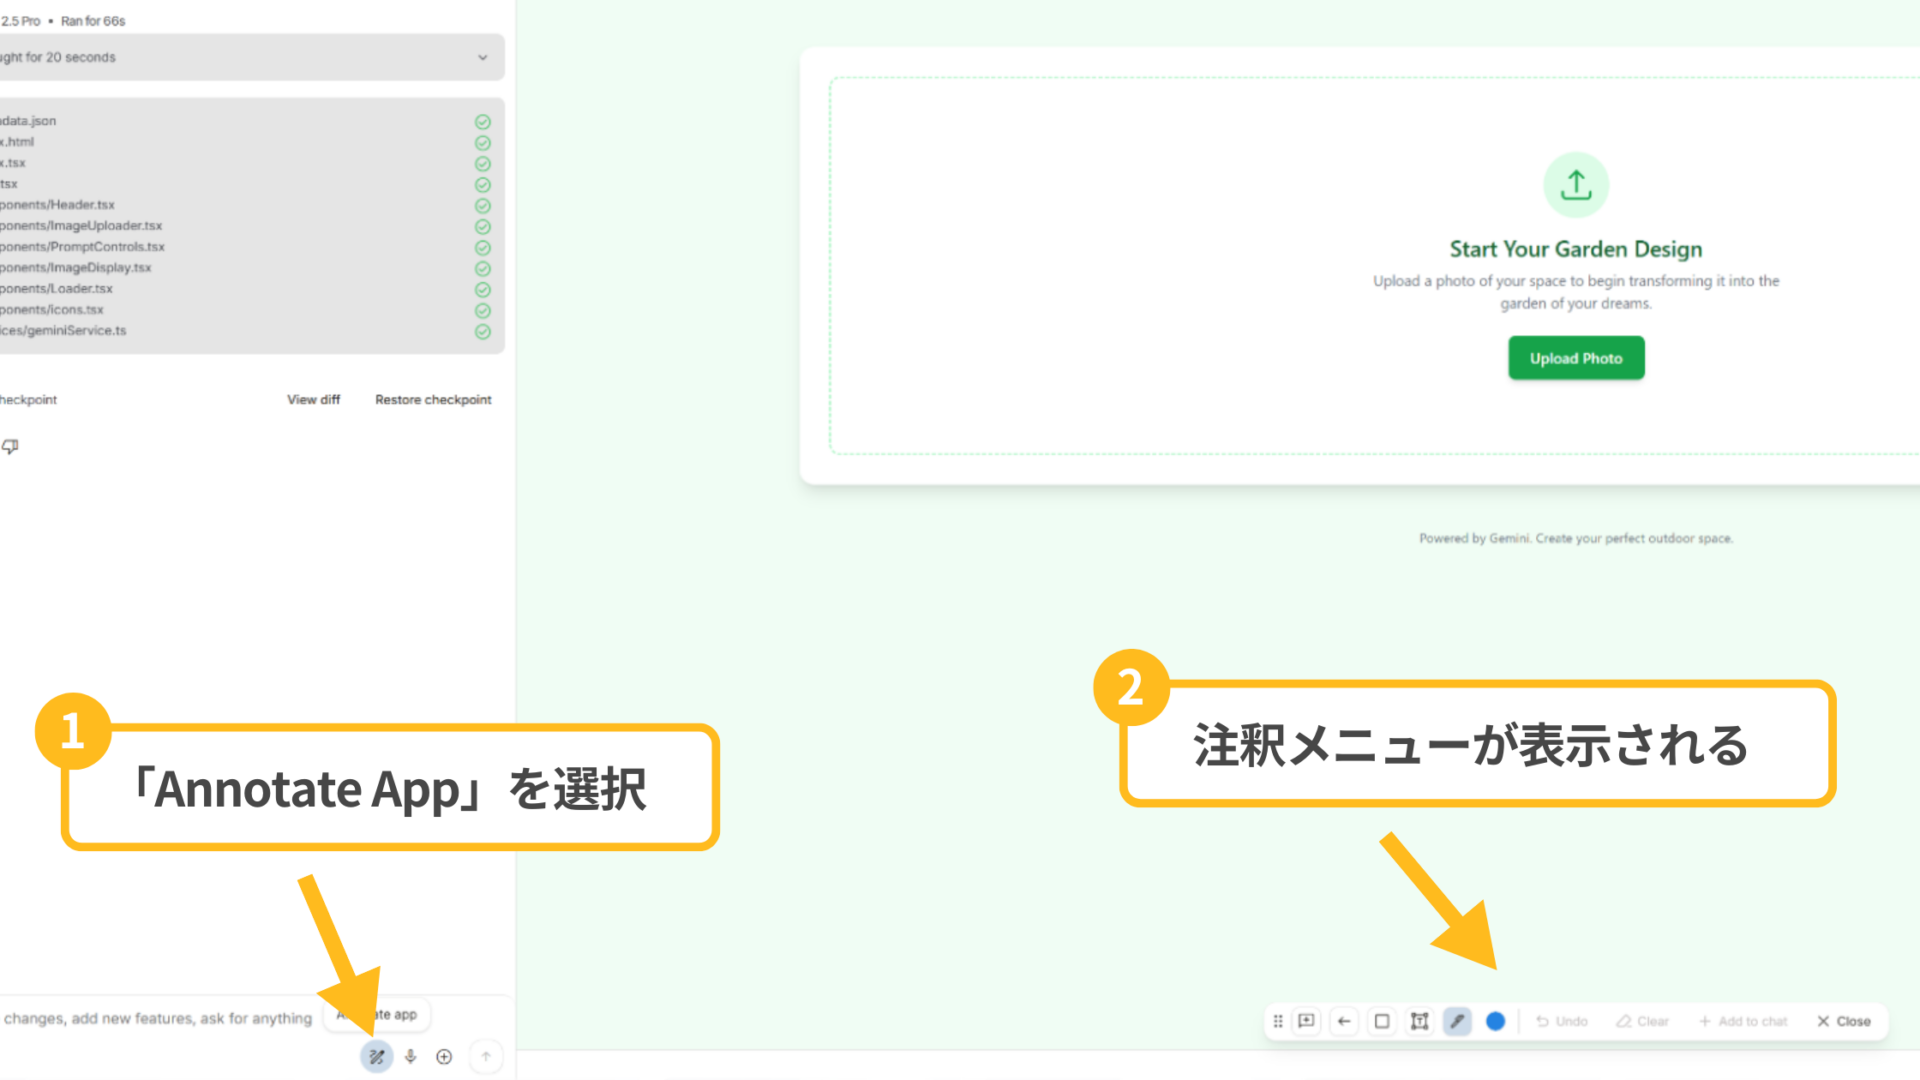Click "Restore checkpoint"
Viewport: 1920px width, 1080px height.
tap(433, 399)
